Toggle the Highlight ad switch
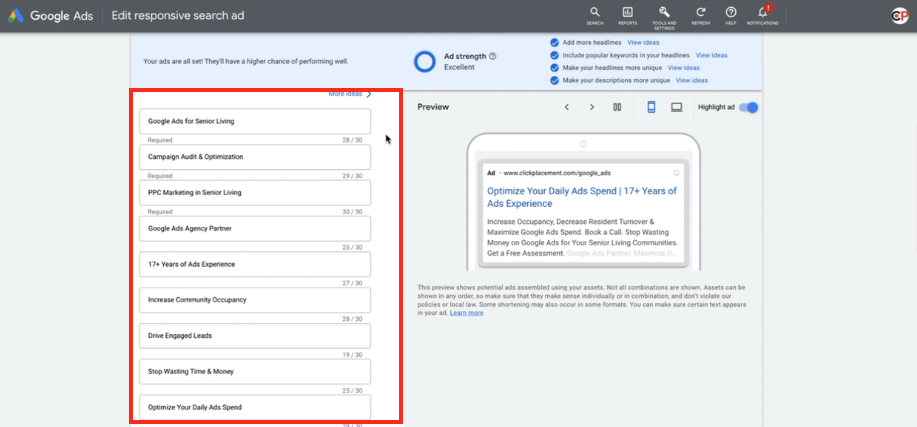917x427 pixels. pyautogui.click(x=749, y=107)
